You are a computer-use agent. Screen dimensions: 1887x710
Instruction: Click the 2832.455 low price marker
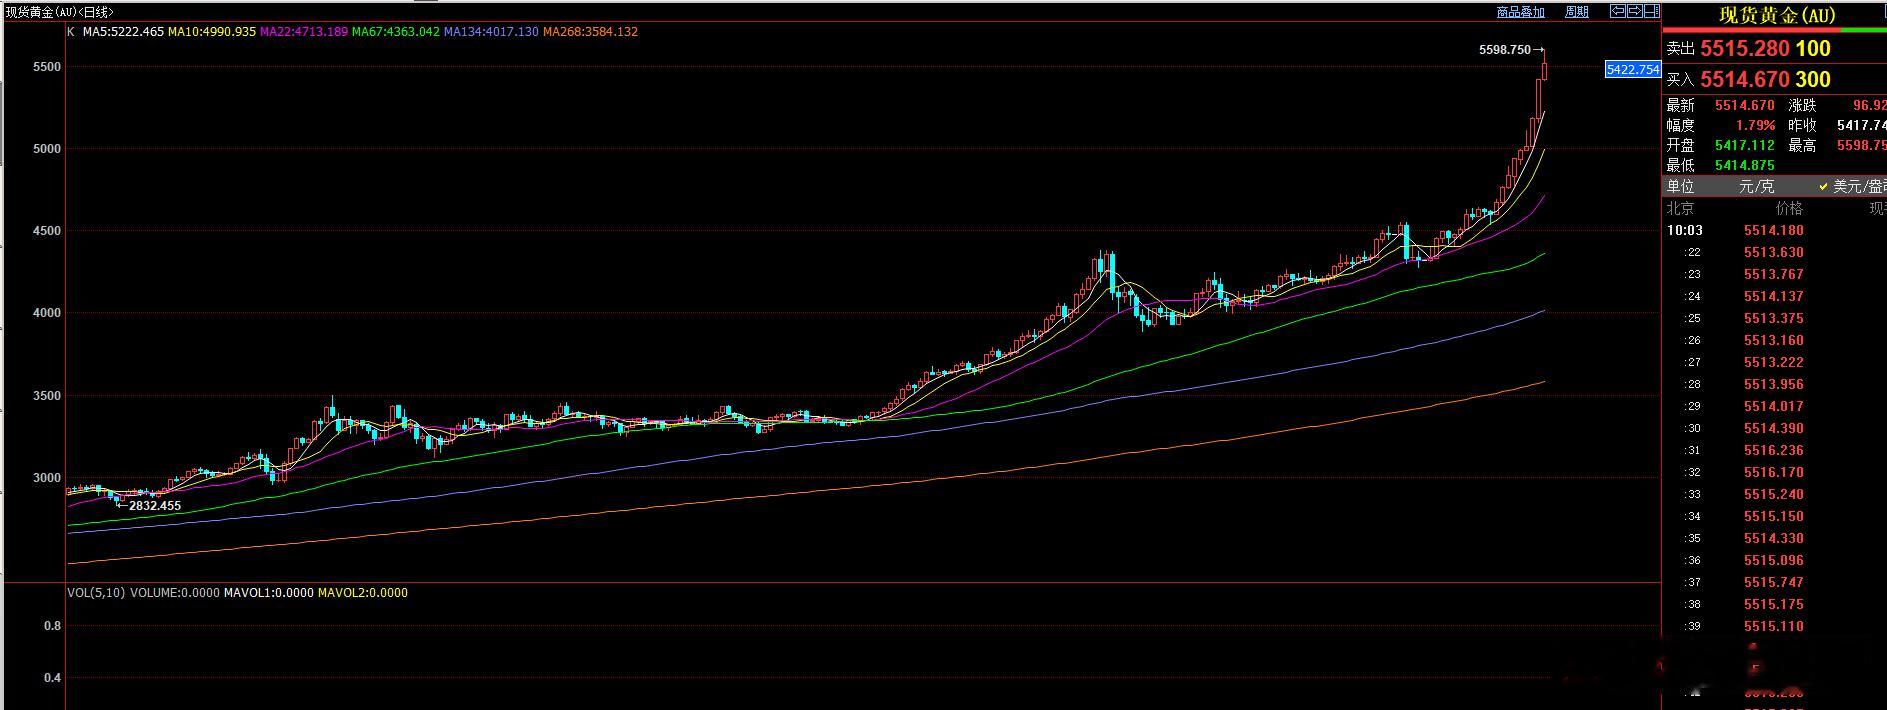click(x=155, y=506)
